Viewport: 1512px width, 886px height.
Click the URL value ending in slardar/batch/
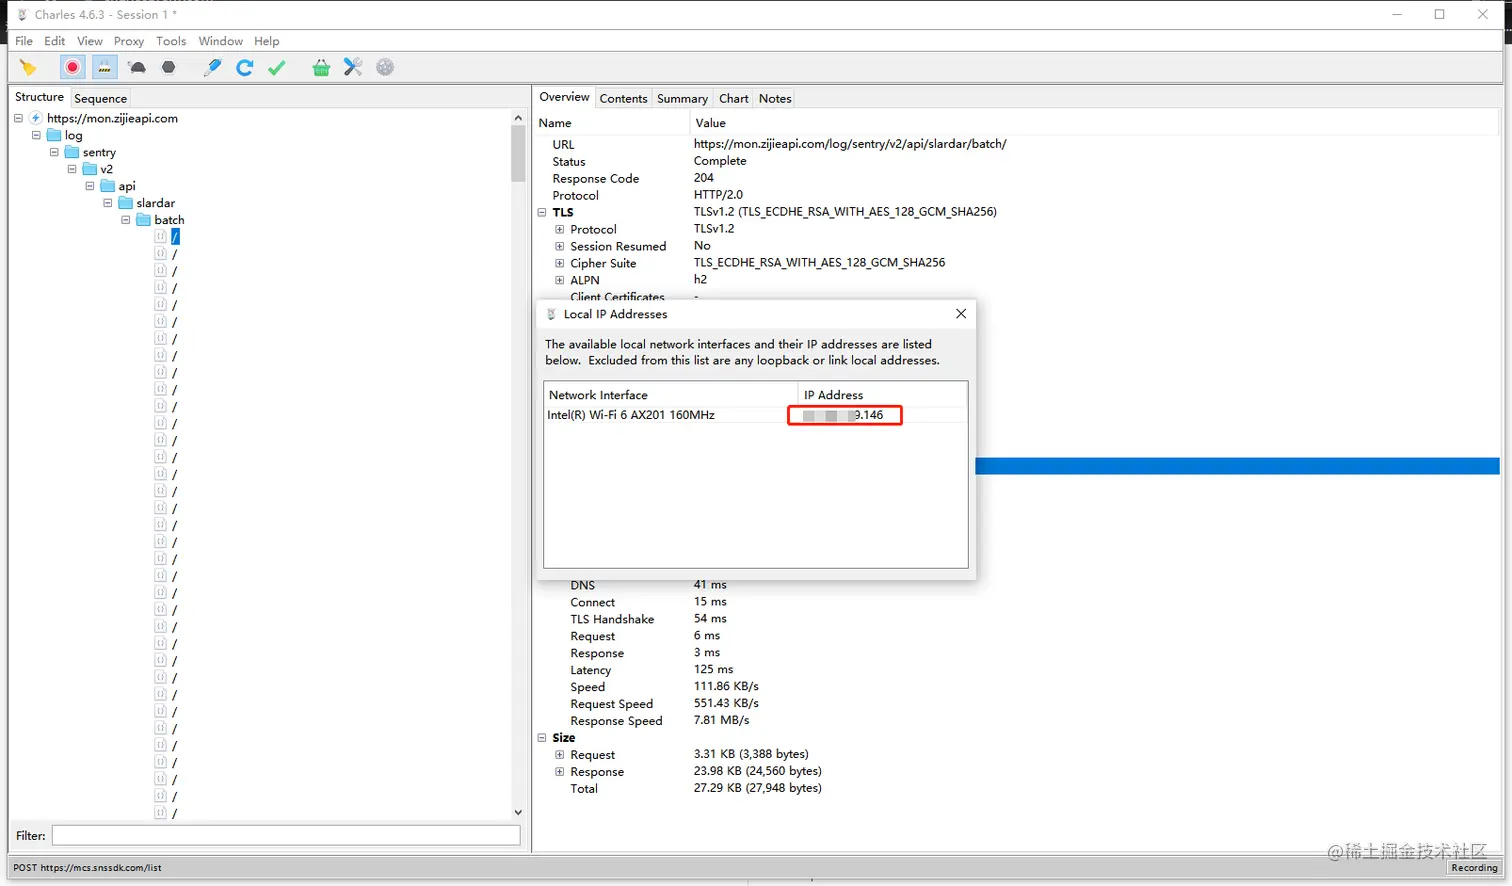[850, 144]
